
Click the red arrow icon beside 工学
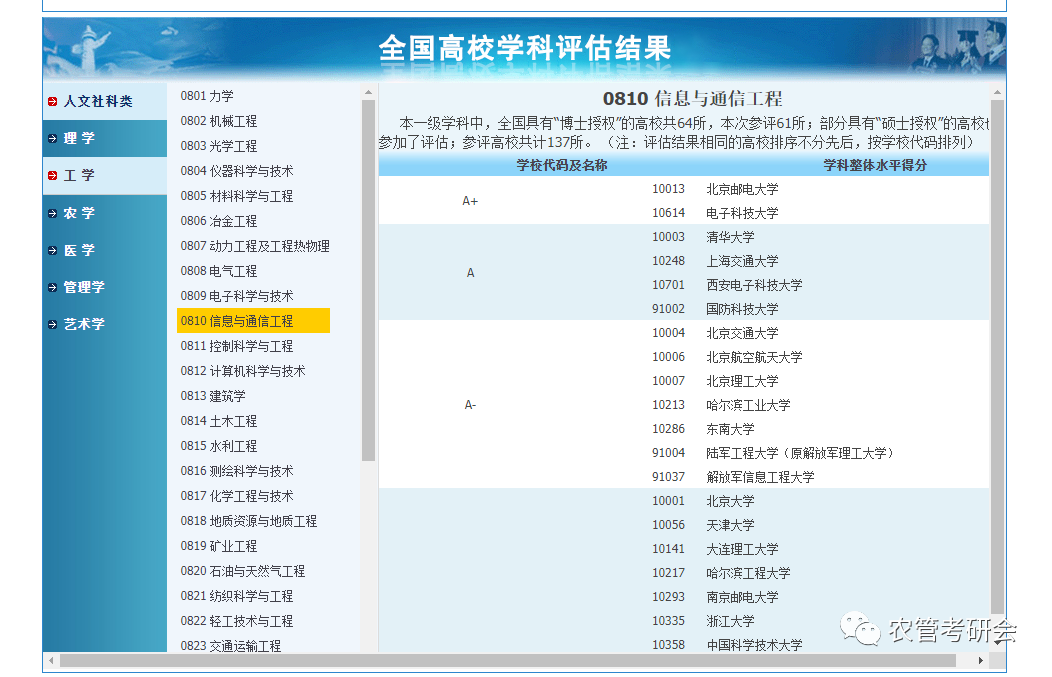click(52, 175)
